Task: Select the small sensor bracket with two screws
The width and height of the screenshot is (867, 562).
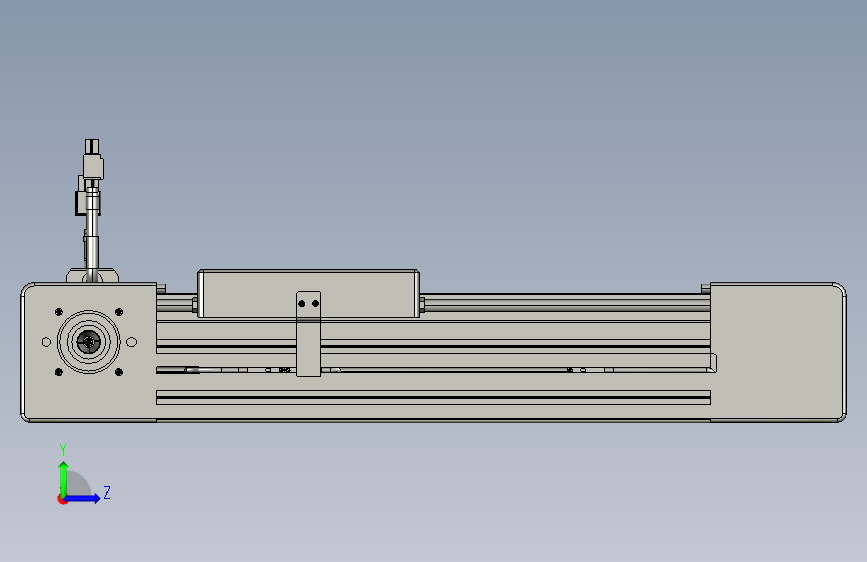Action: coord(309,334)
